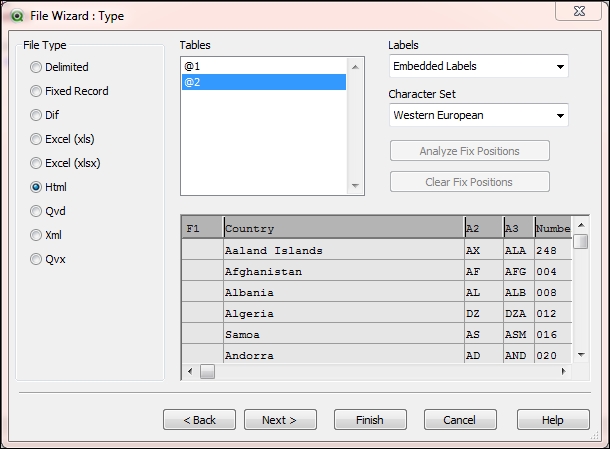
Task: Click preview grid scroll left arrow
Action: (x=190, y=371)
